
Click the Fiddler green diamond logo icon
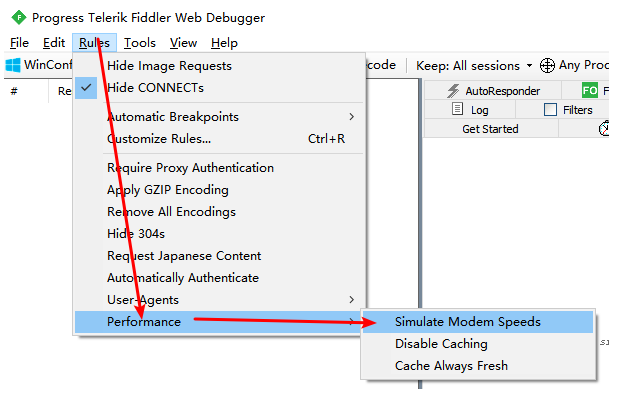click(18, 17)
